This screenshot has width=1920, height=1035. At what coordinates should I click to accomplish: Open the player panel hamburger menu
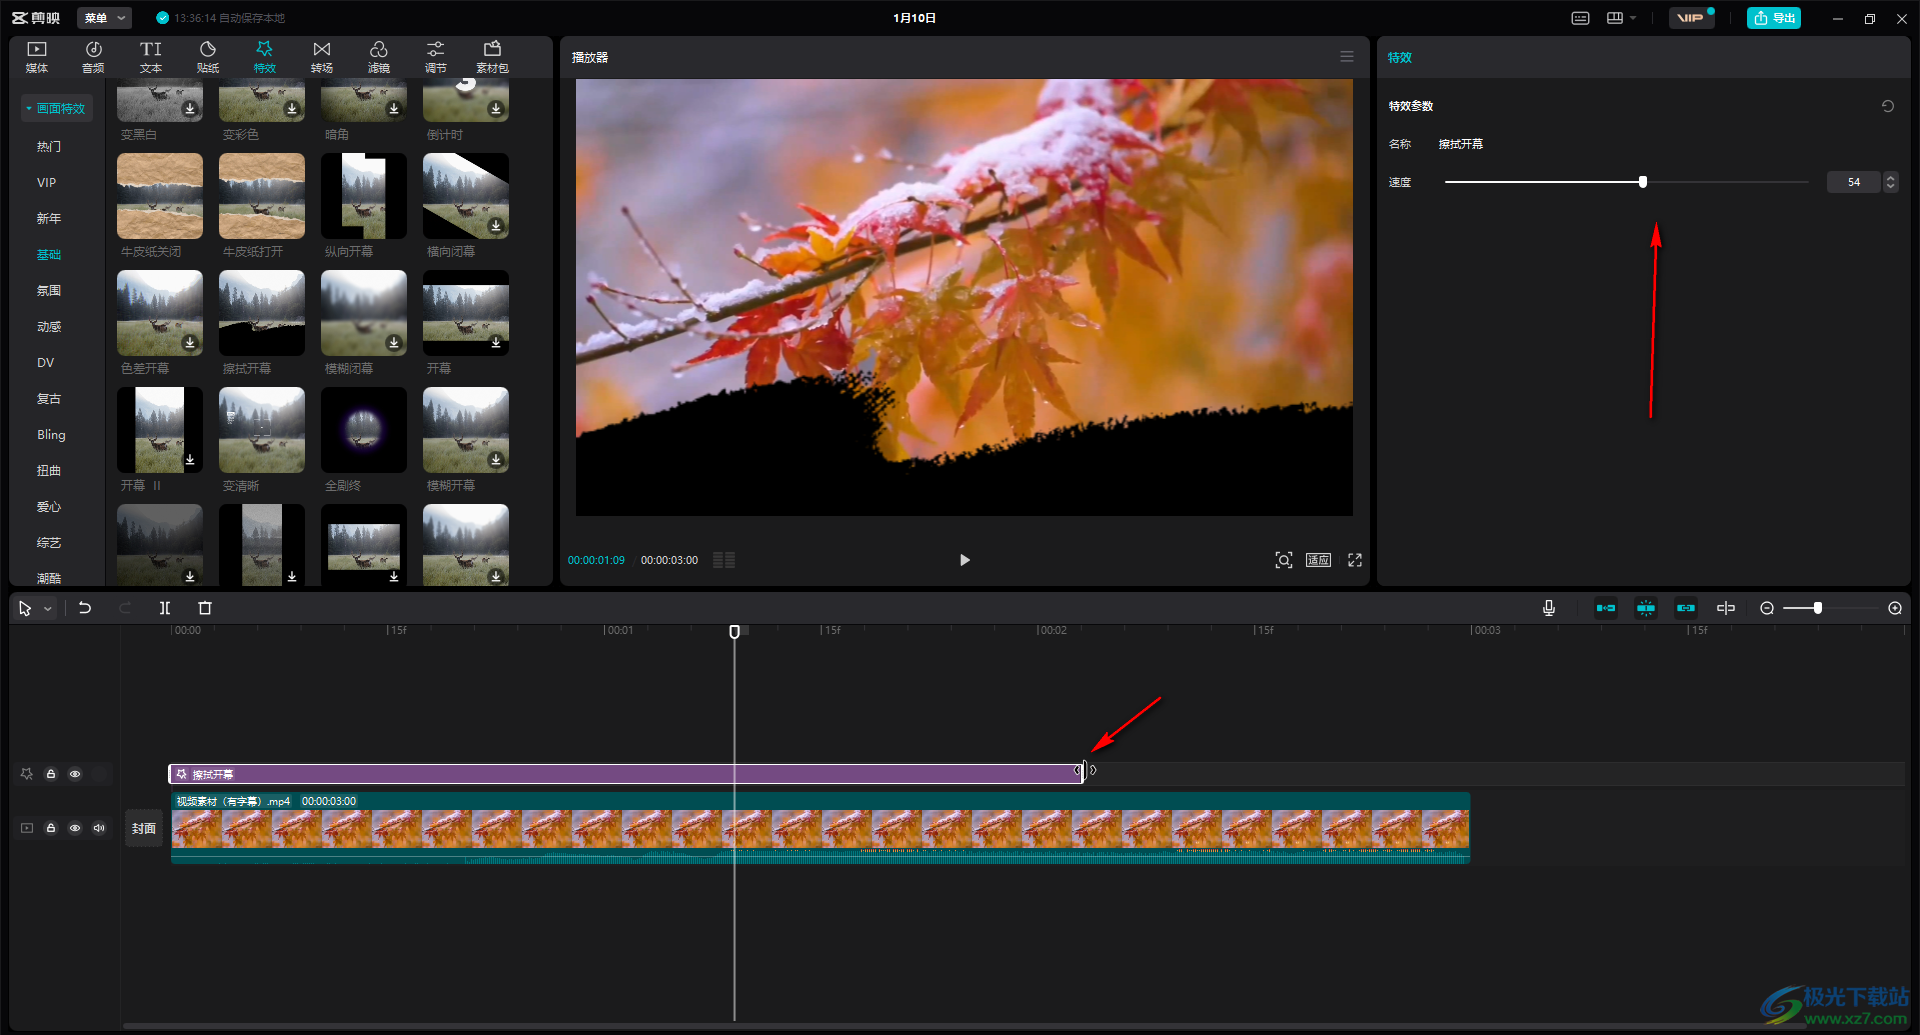1347,57
